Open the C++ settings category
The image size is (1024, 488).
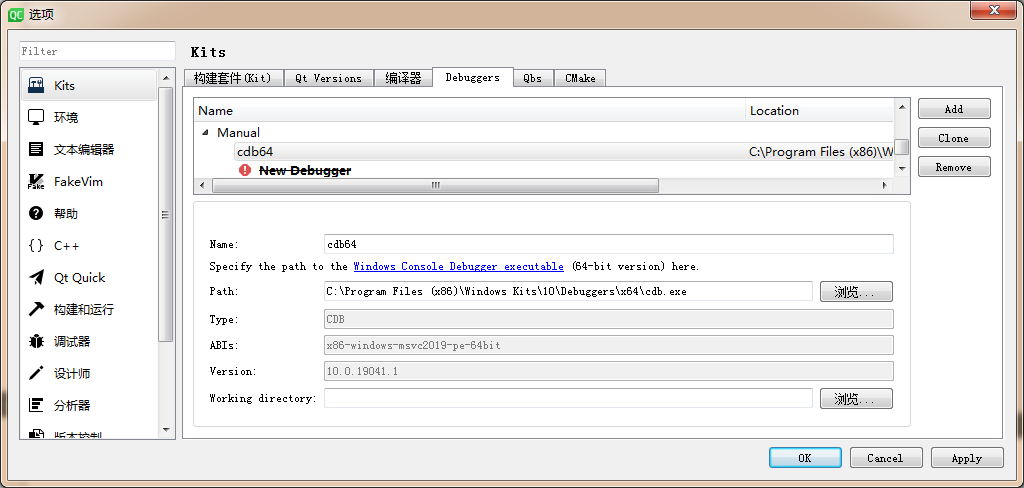tap(66, 246)
